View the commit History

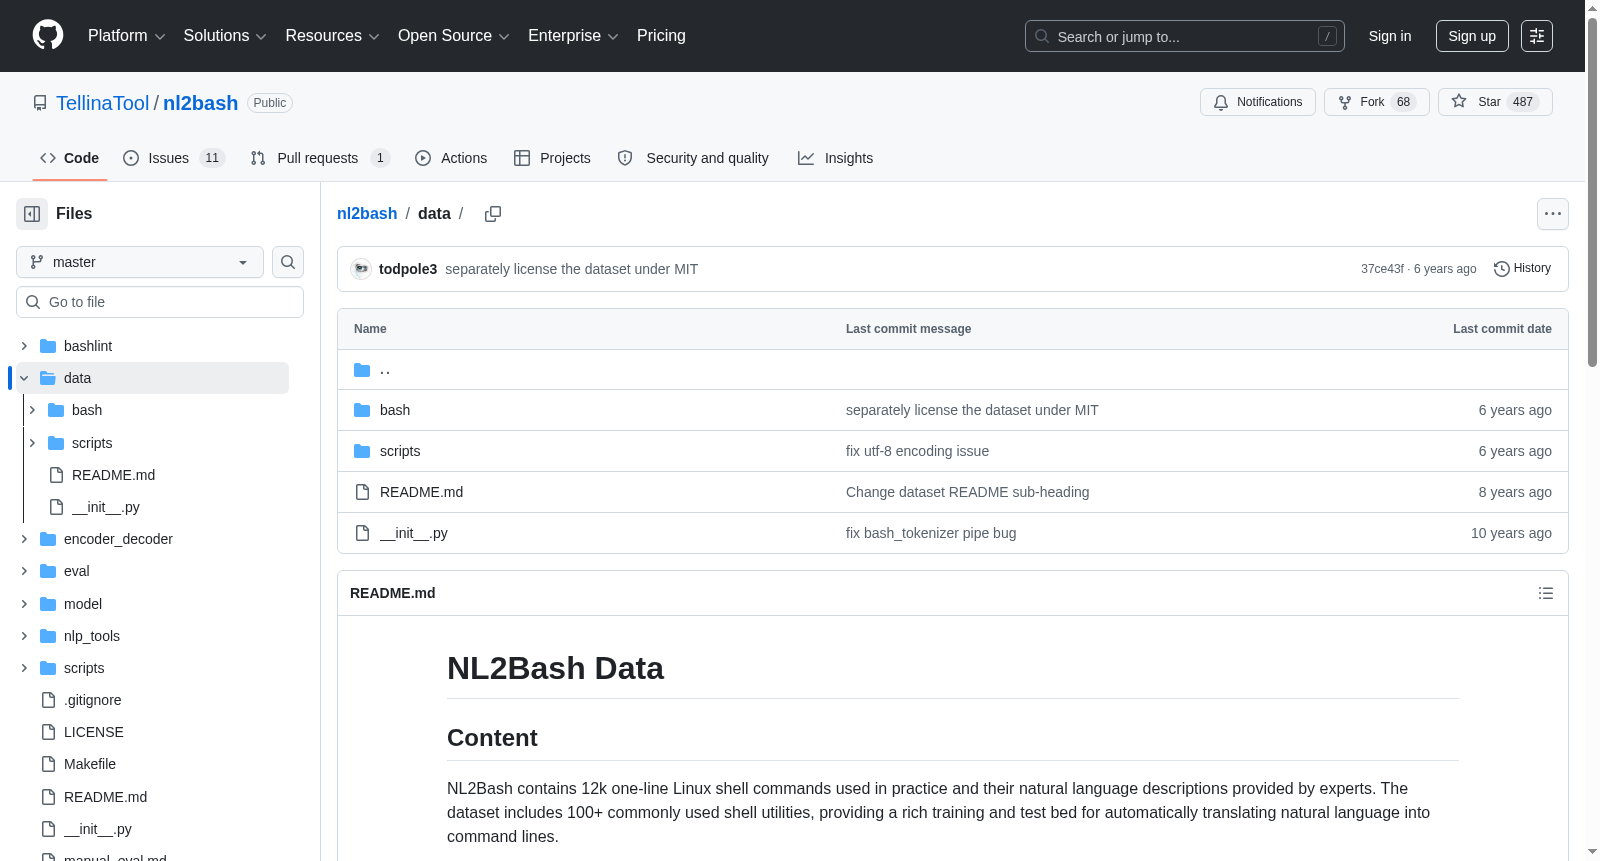[1523, 268]
